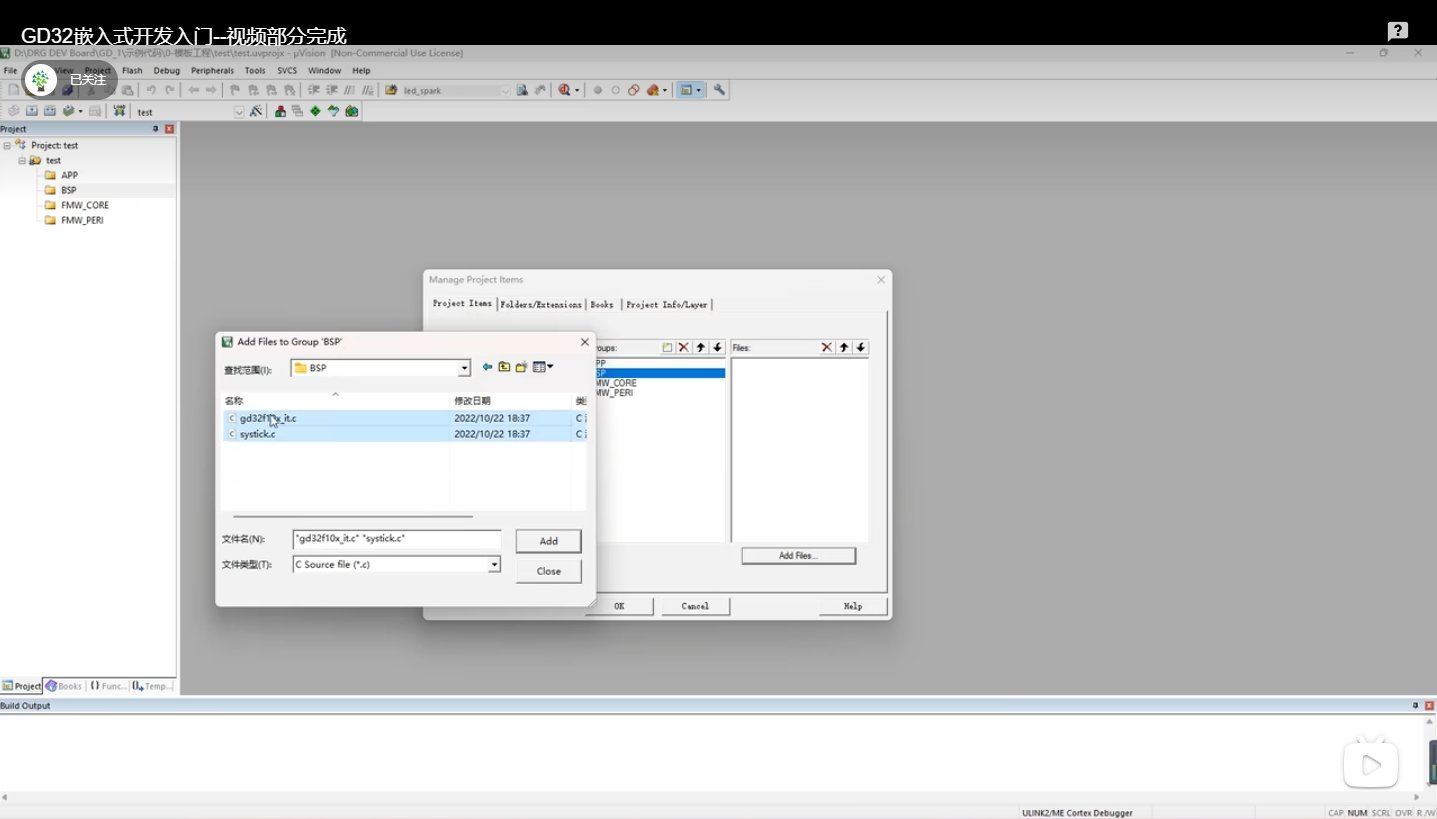
Task: Open Manage Run-Time Environment green diamond
Action: [315, 111]
